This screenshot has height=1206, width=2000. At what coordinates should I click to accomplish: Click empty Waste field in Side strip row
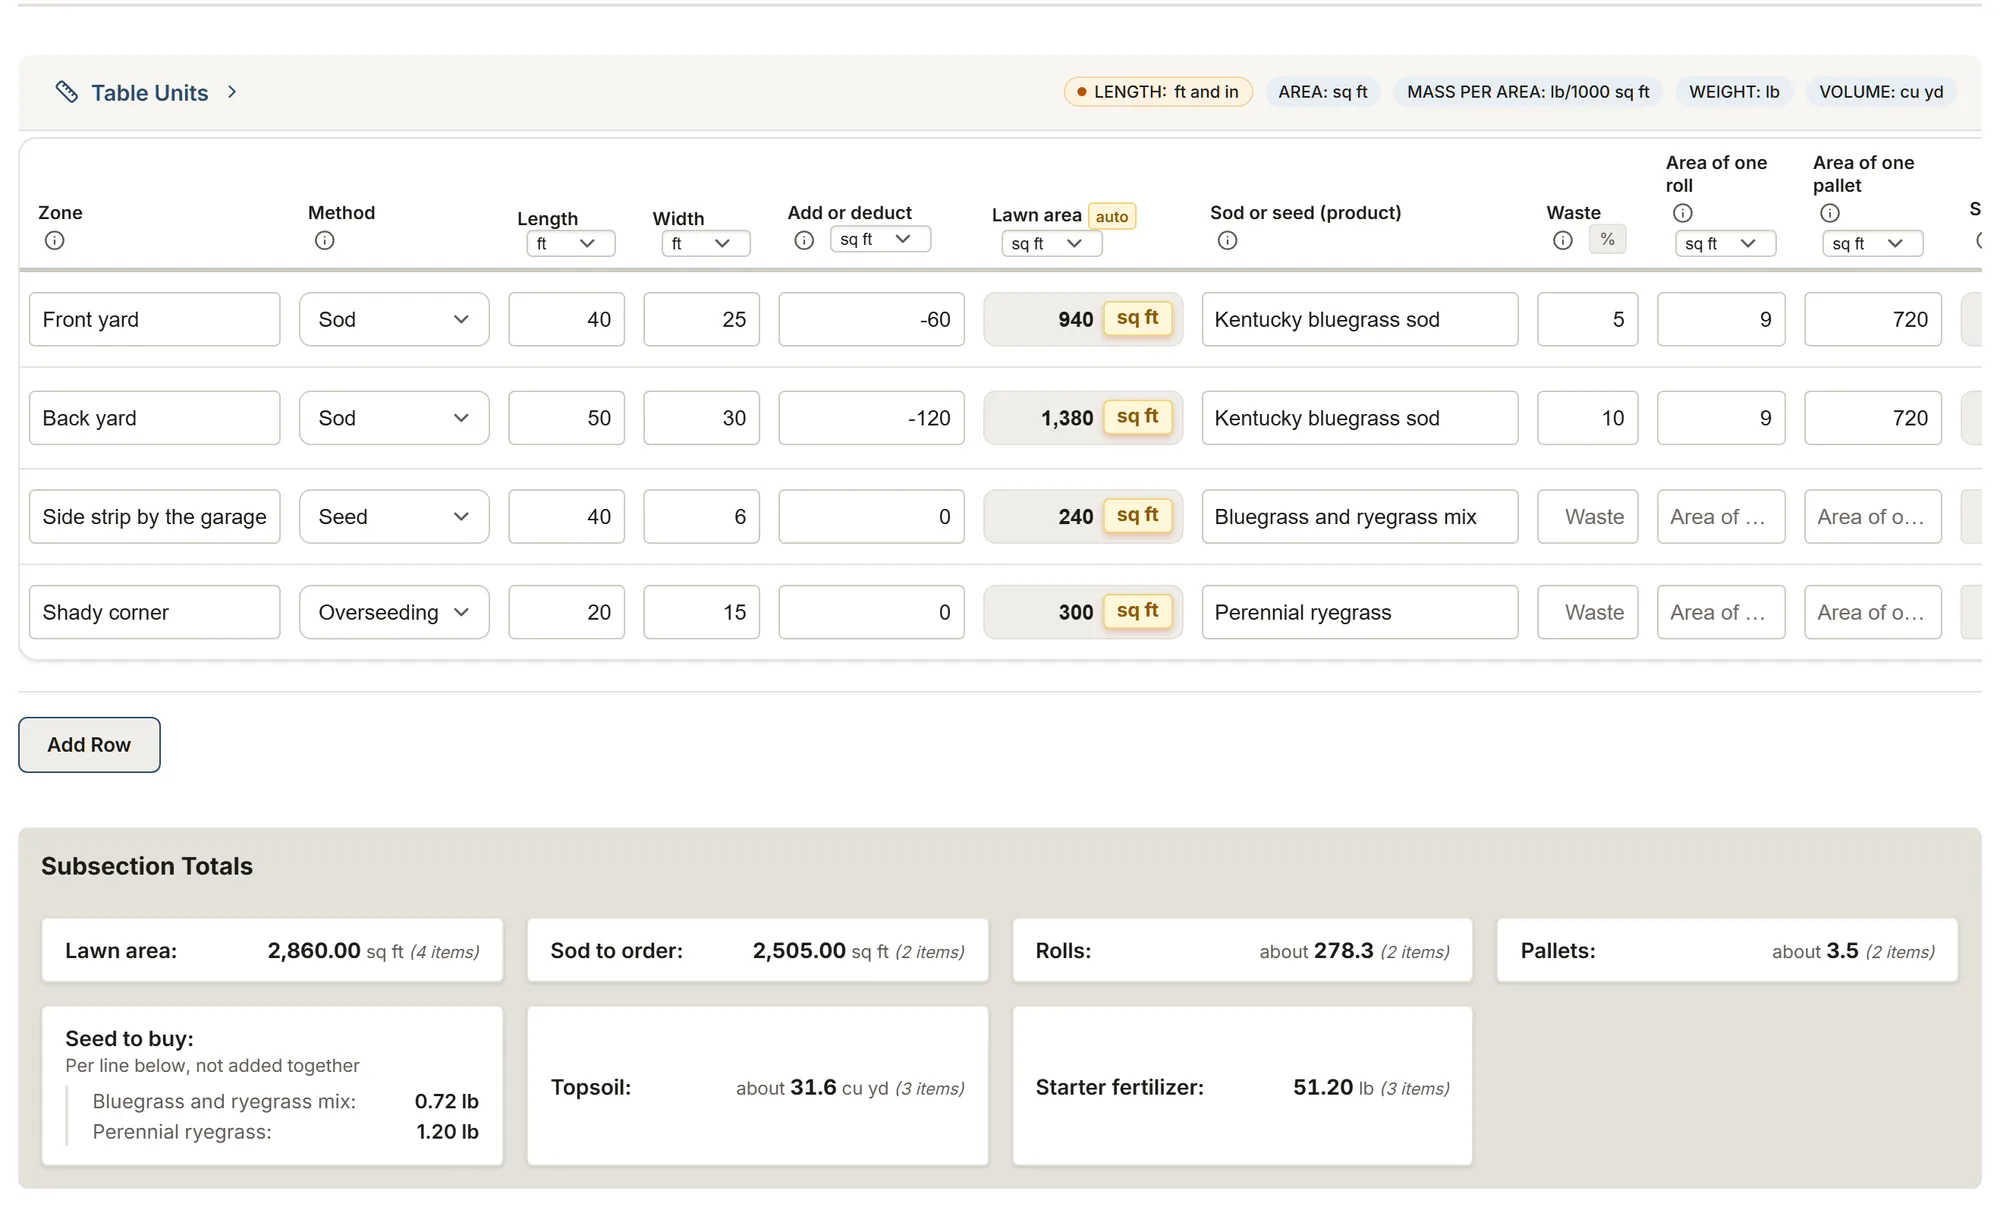click(1588, 516)
